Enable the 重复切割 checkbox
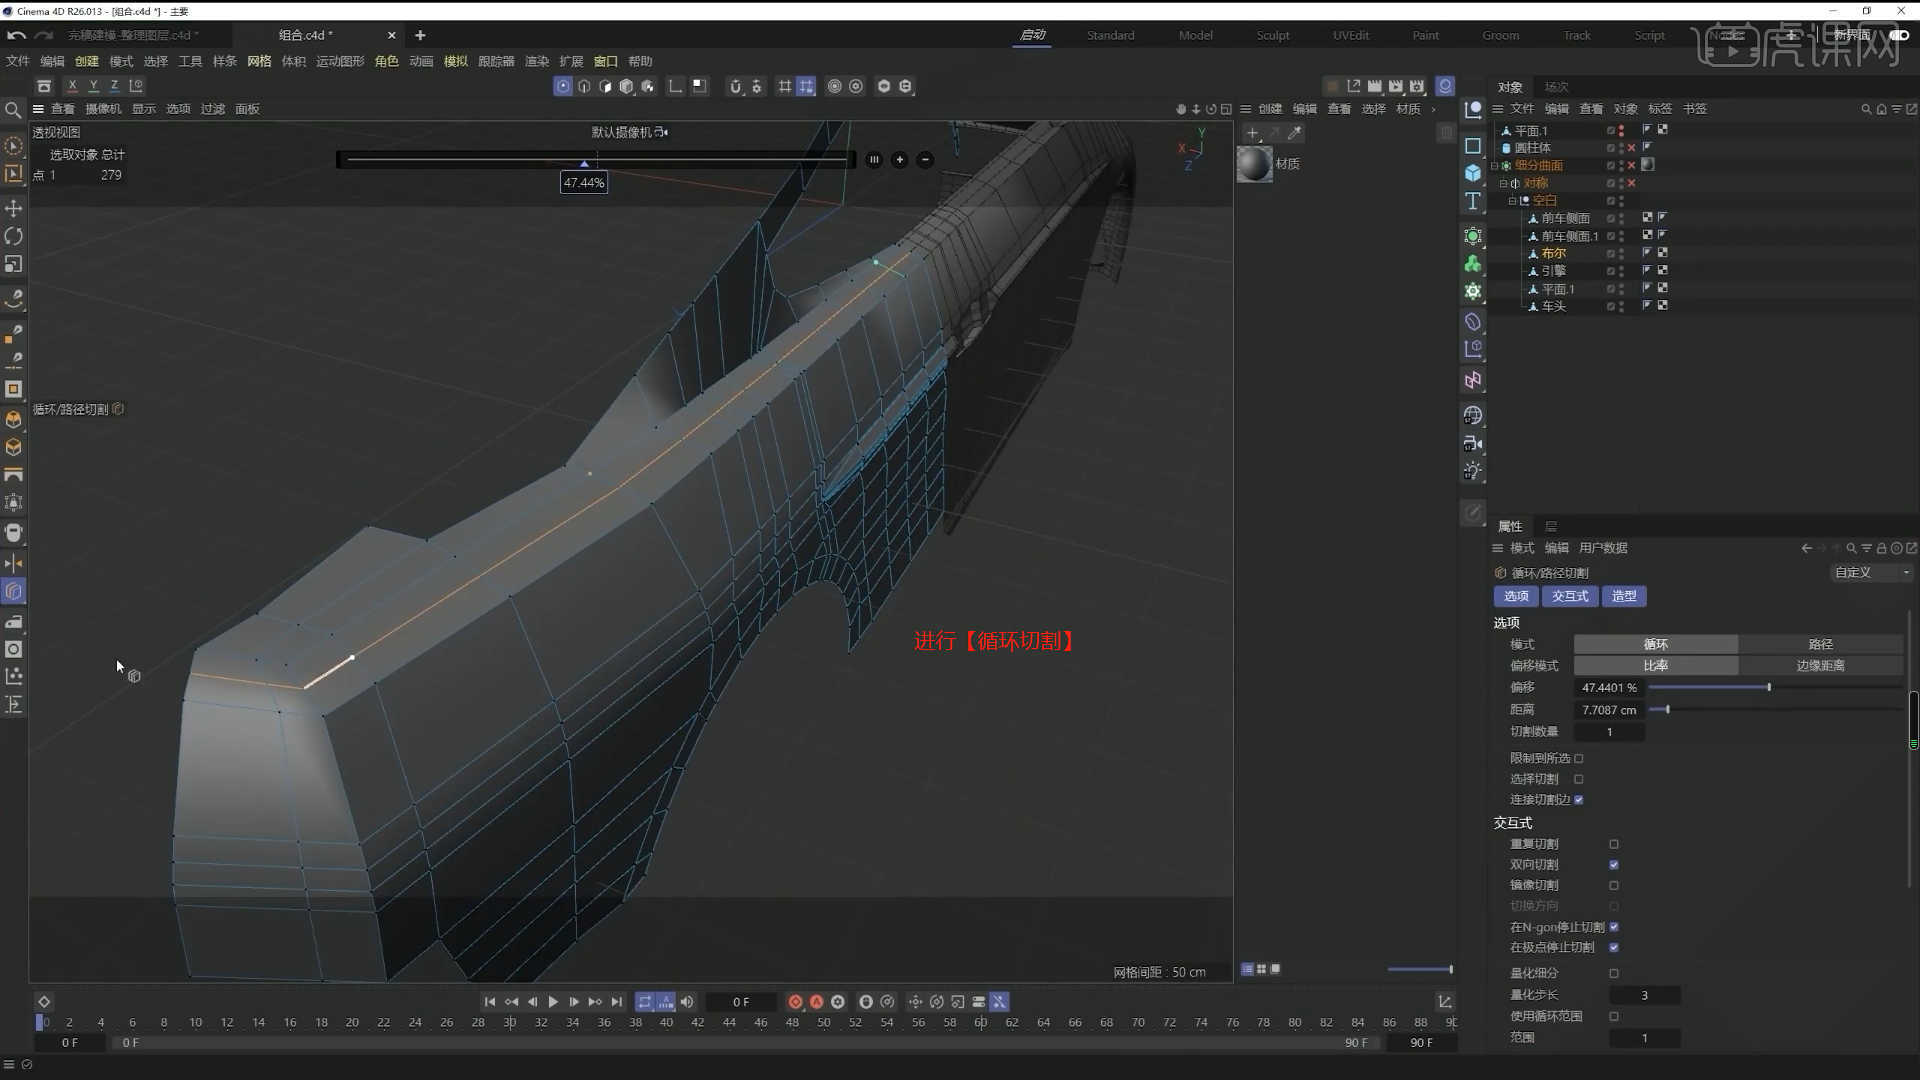Image resolution: width=1920 pixels, height=1080 pixels. [x=1614, y=844]
